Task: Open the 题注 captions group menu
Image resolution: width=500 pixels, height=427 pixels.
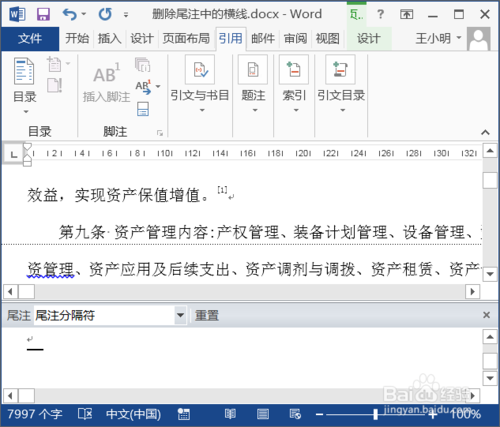Action: tap(253, 84)
